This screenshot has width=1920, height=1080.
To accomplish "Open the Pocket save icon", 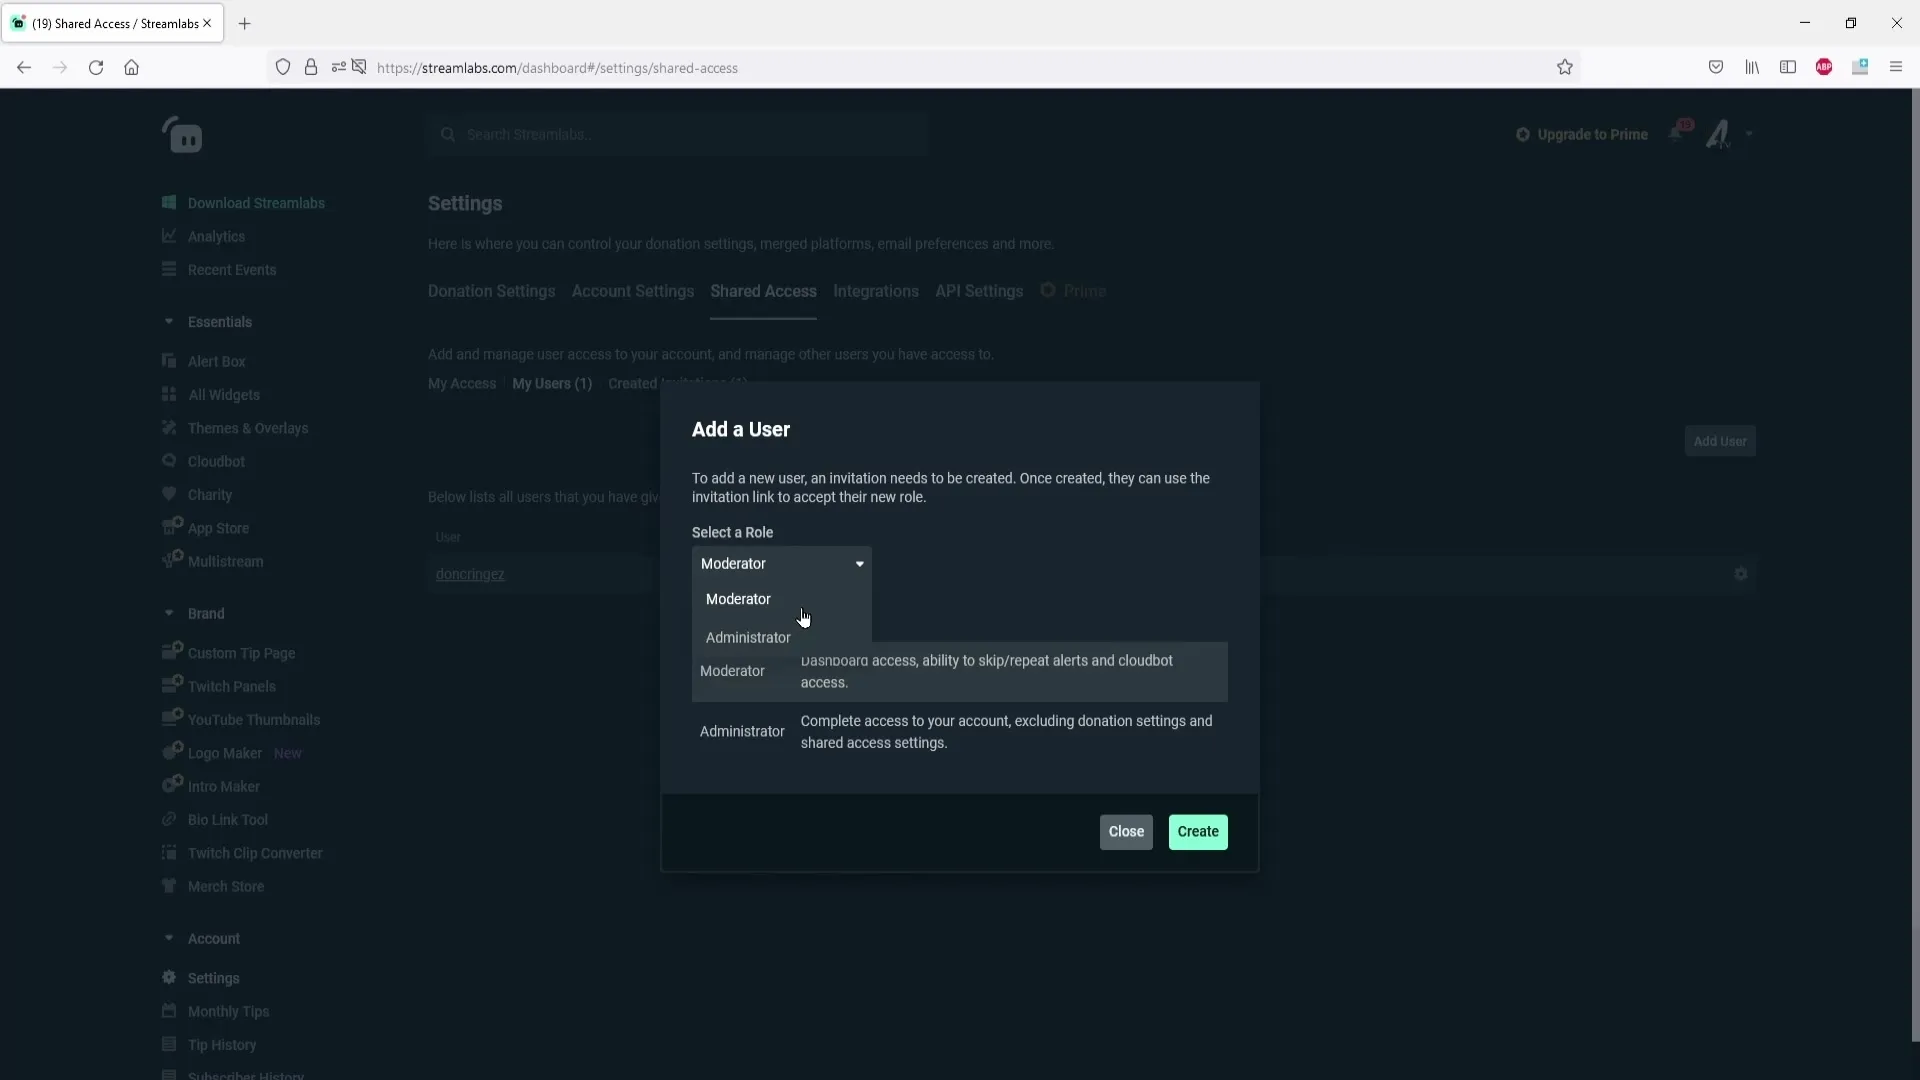I will pyautogui.click(x=1716, y=68).
